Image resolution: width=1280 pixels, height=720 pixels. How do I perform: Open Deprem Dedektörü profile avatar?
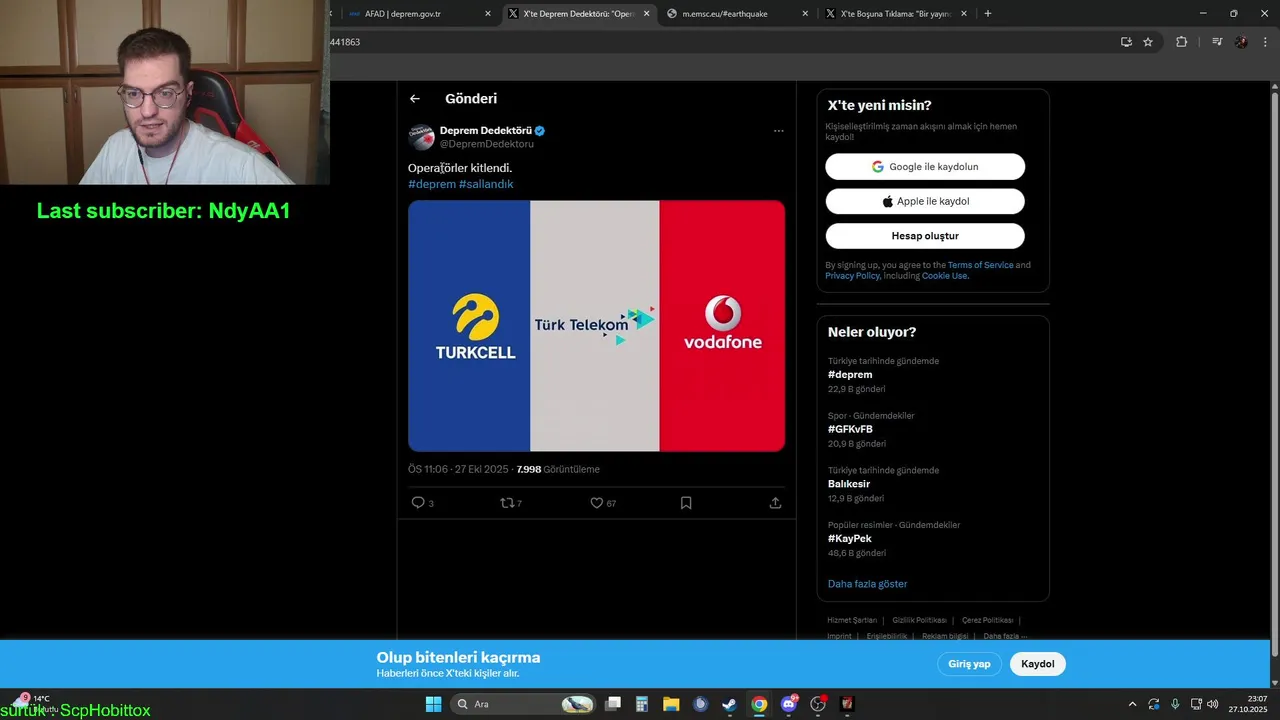coord(421,137)
